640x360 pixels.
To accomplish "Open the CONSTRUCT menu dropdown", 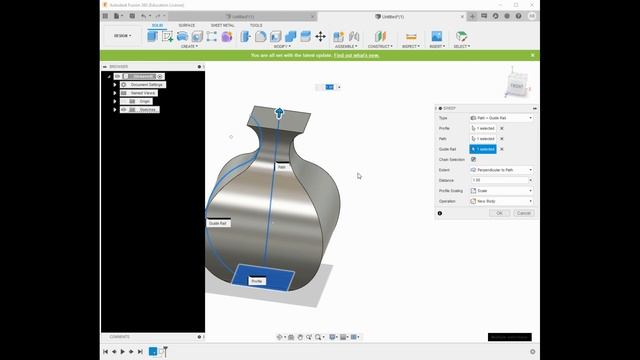I will (x=380, y=47).
